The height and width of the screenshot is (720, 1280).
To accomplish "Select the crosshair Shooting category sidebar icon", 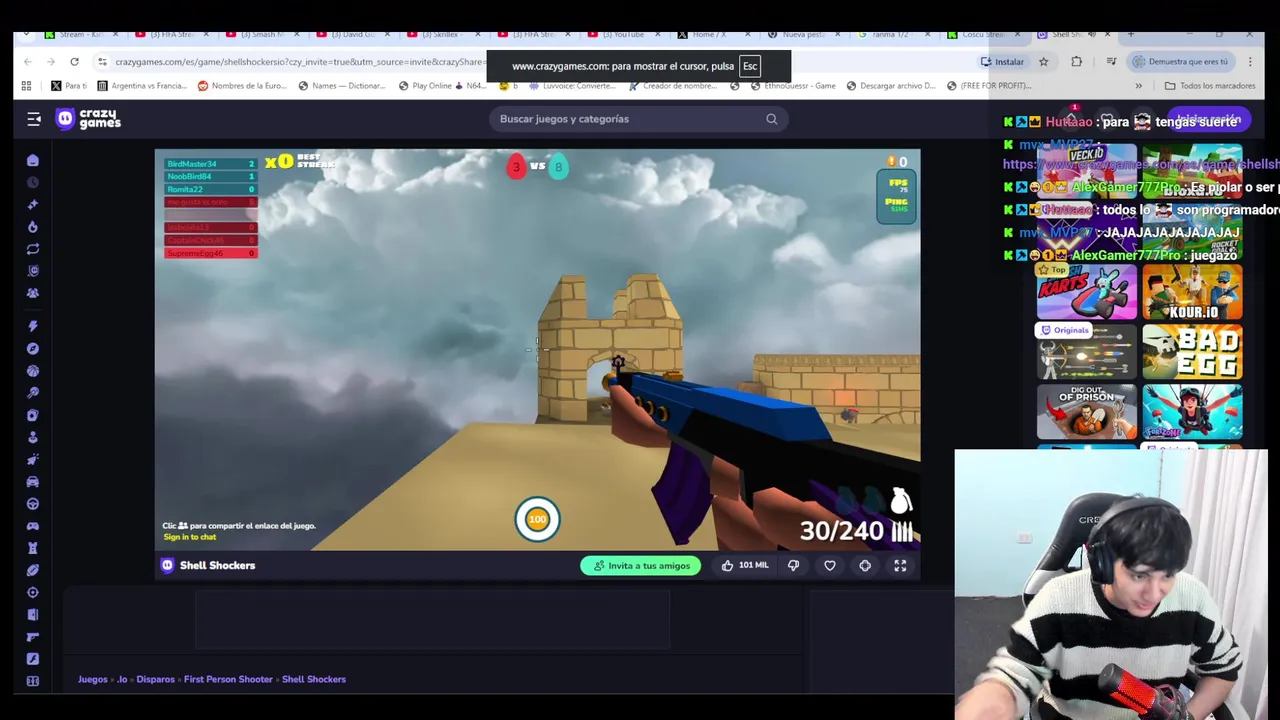I will pyautogui.click(x=33, y=592).
